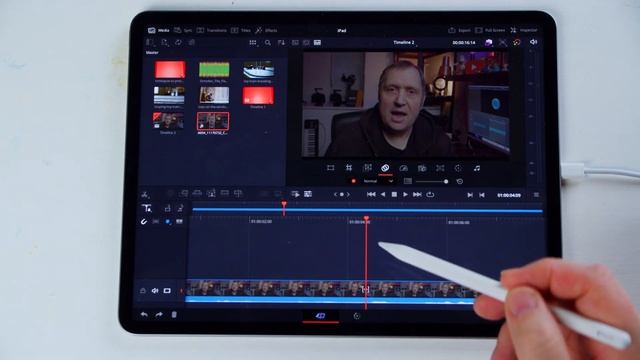
Task: Click the sync clips icon
Action: click(x=178, y=42)
